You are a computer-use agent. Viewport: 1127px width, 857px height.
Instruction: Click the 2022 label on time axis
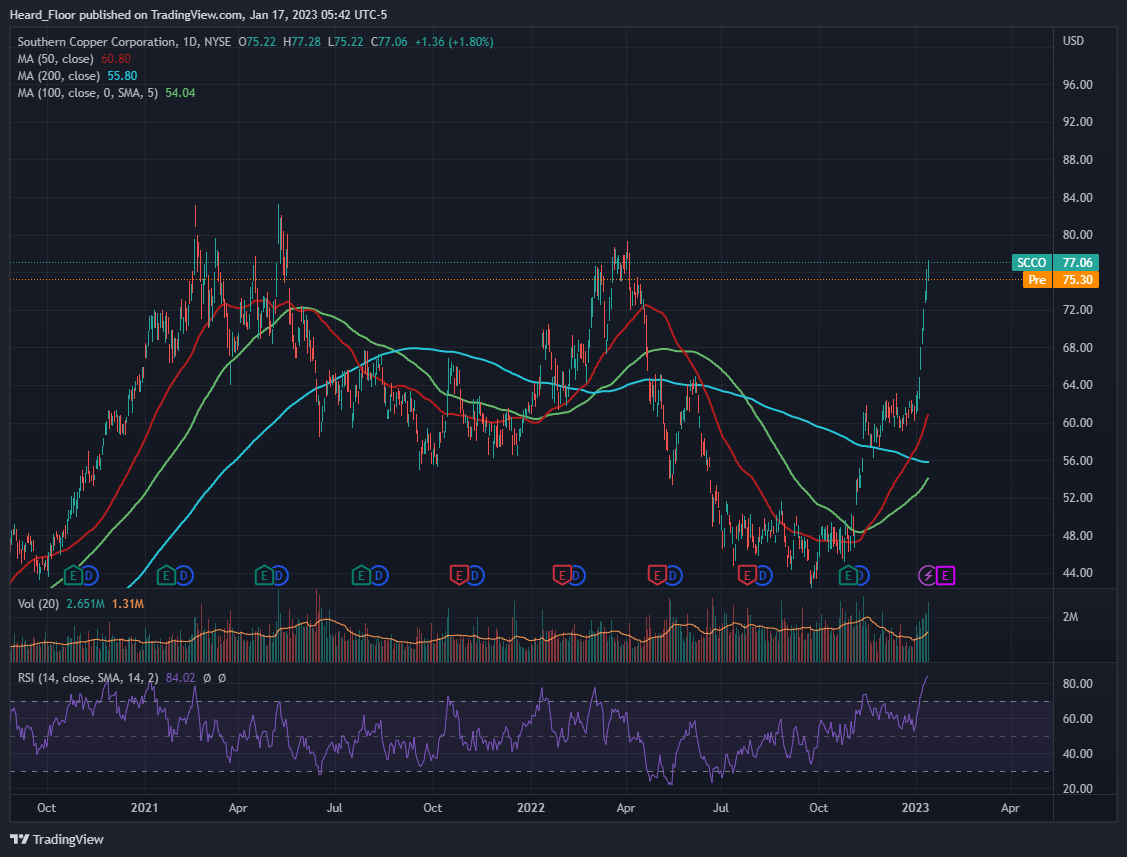pos(531,807)
